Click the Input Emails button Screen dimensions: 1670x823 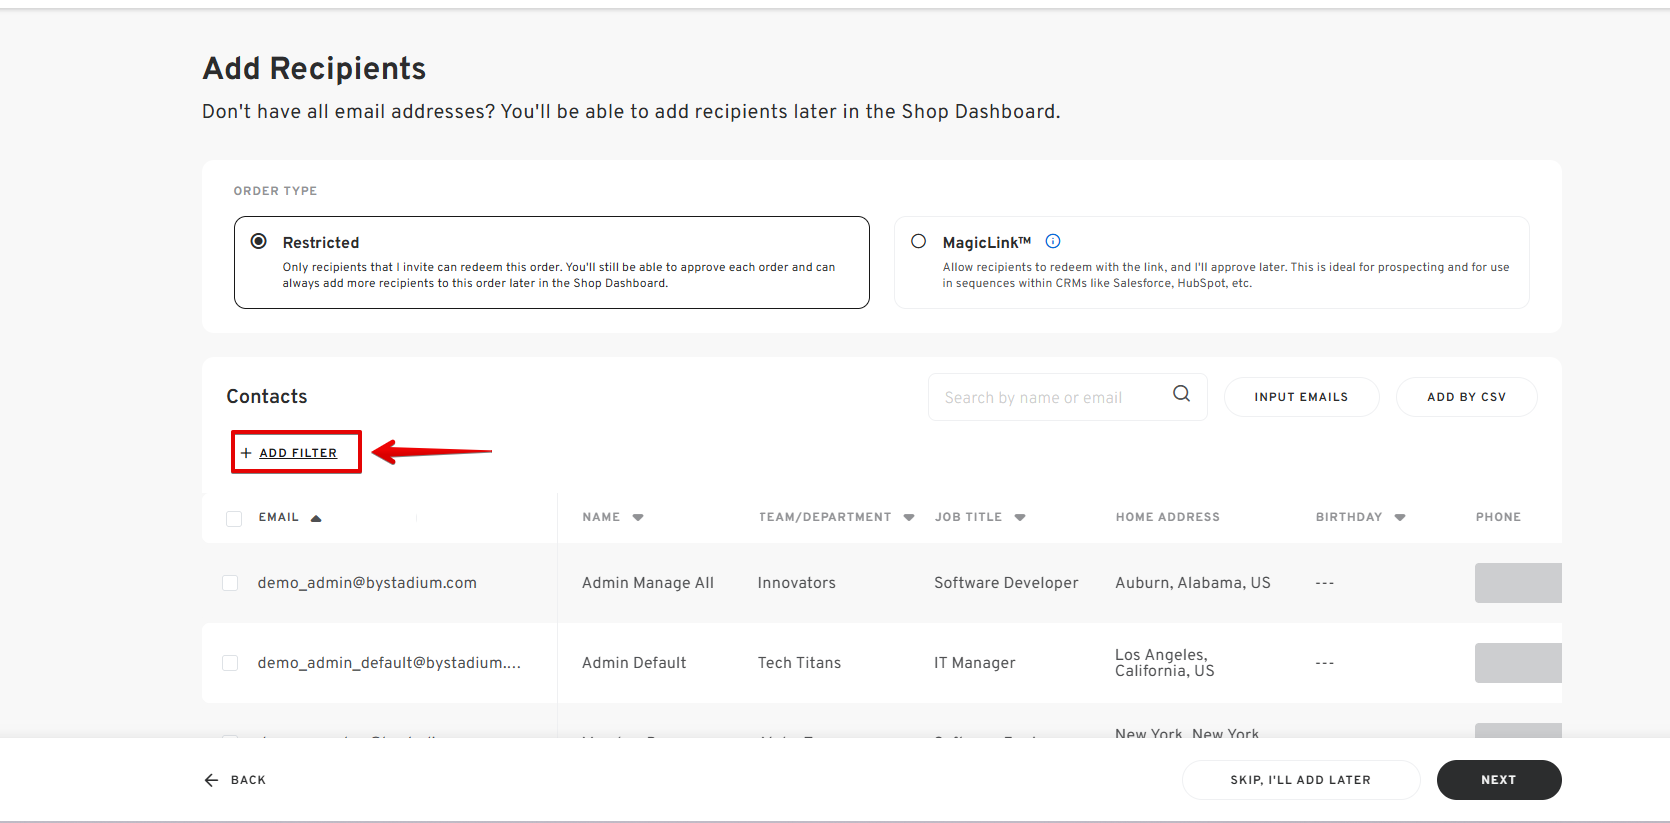pyautogui.click(x=1301, y=397)
